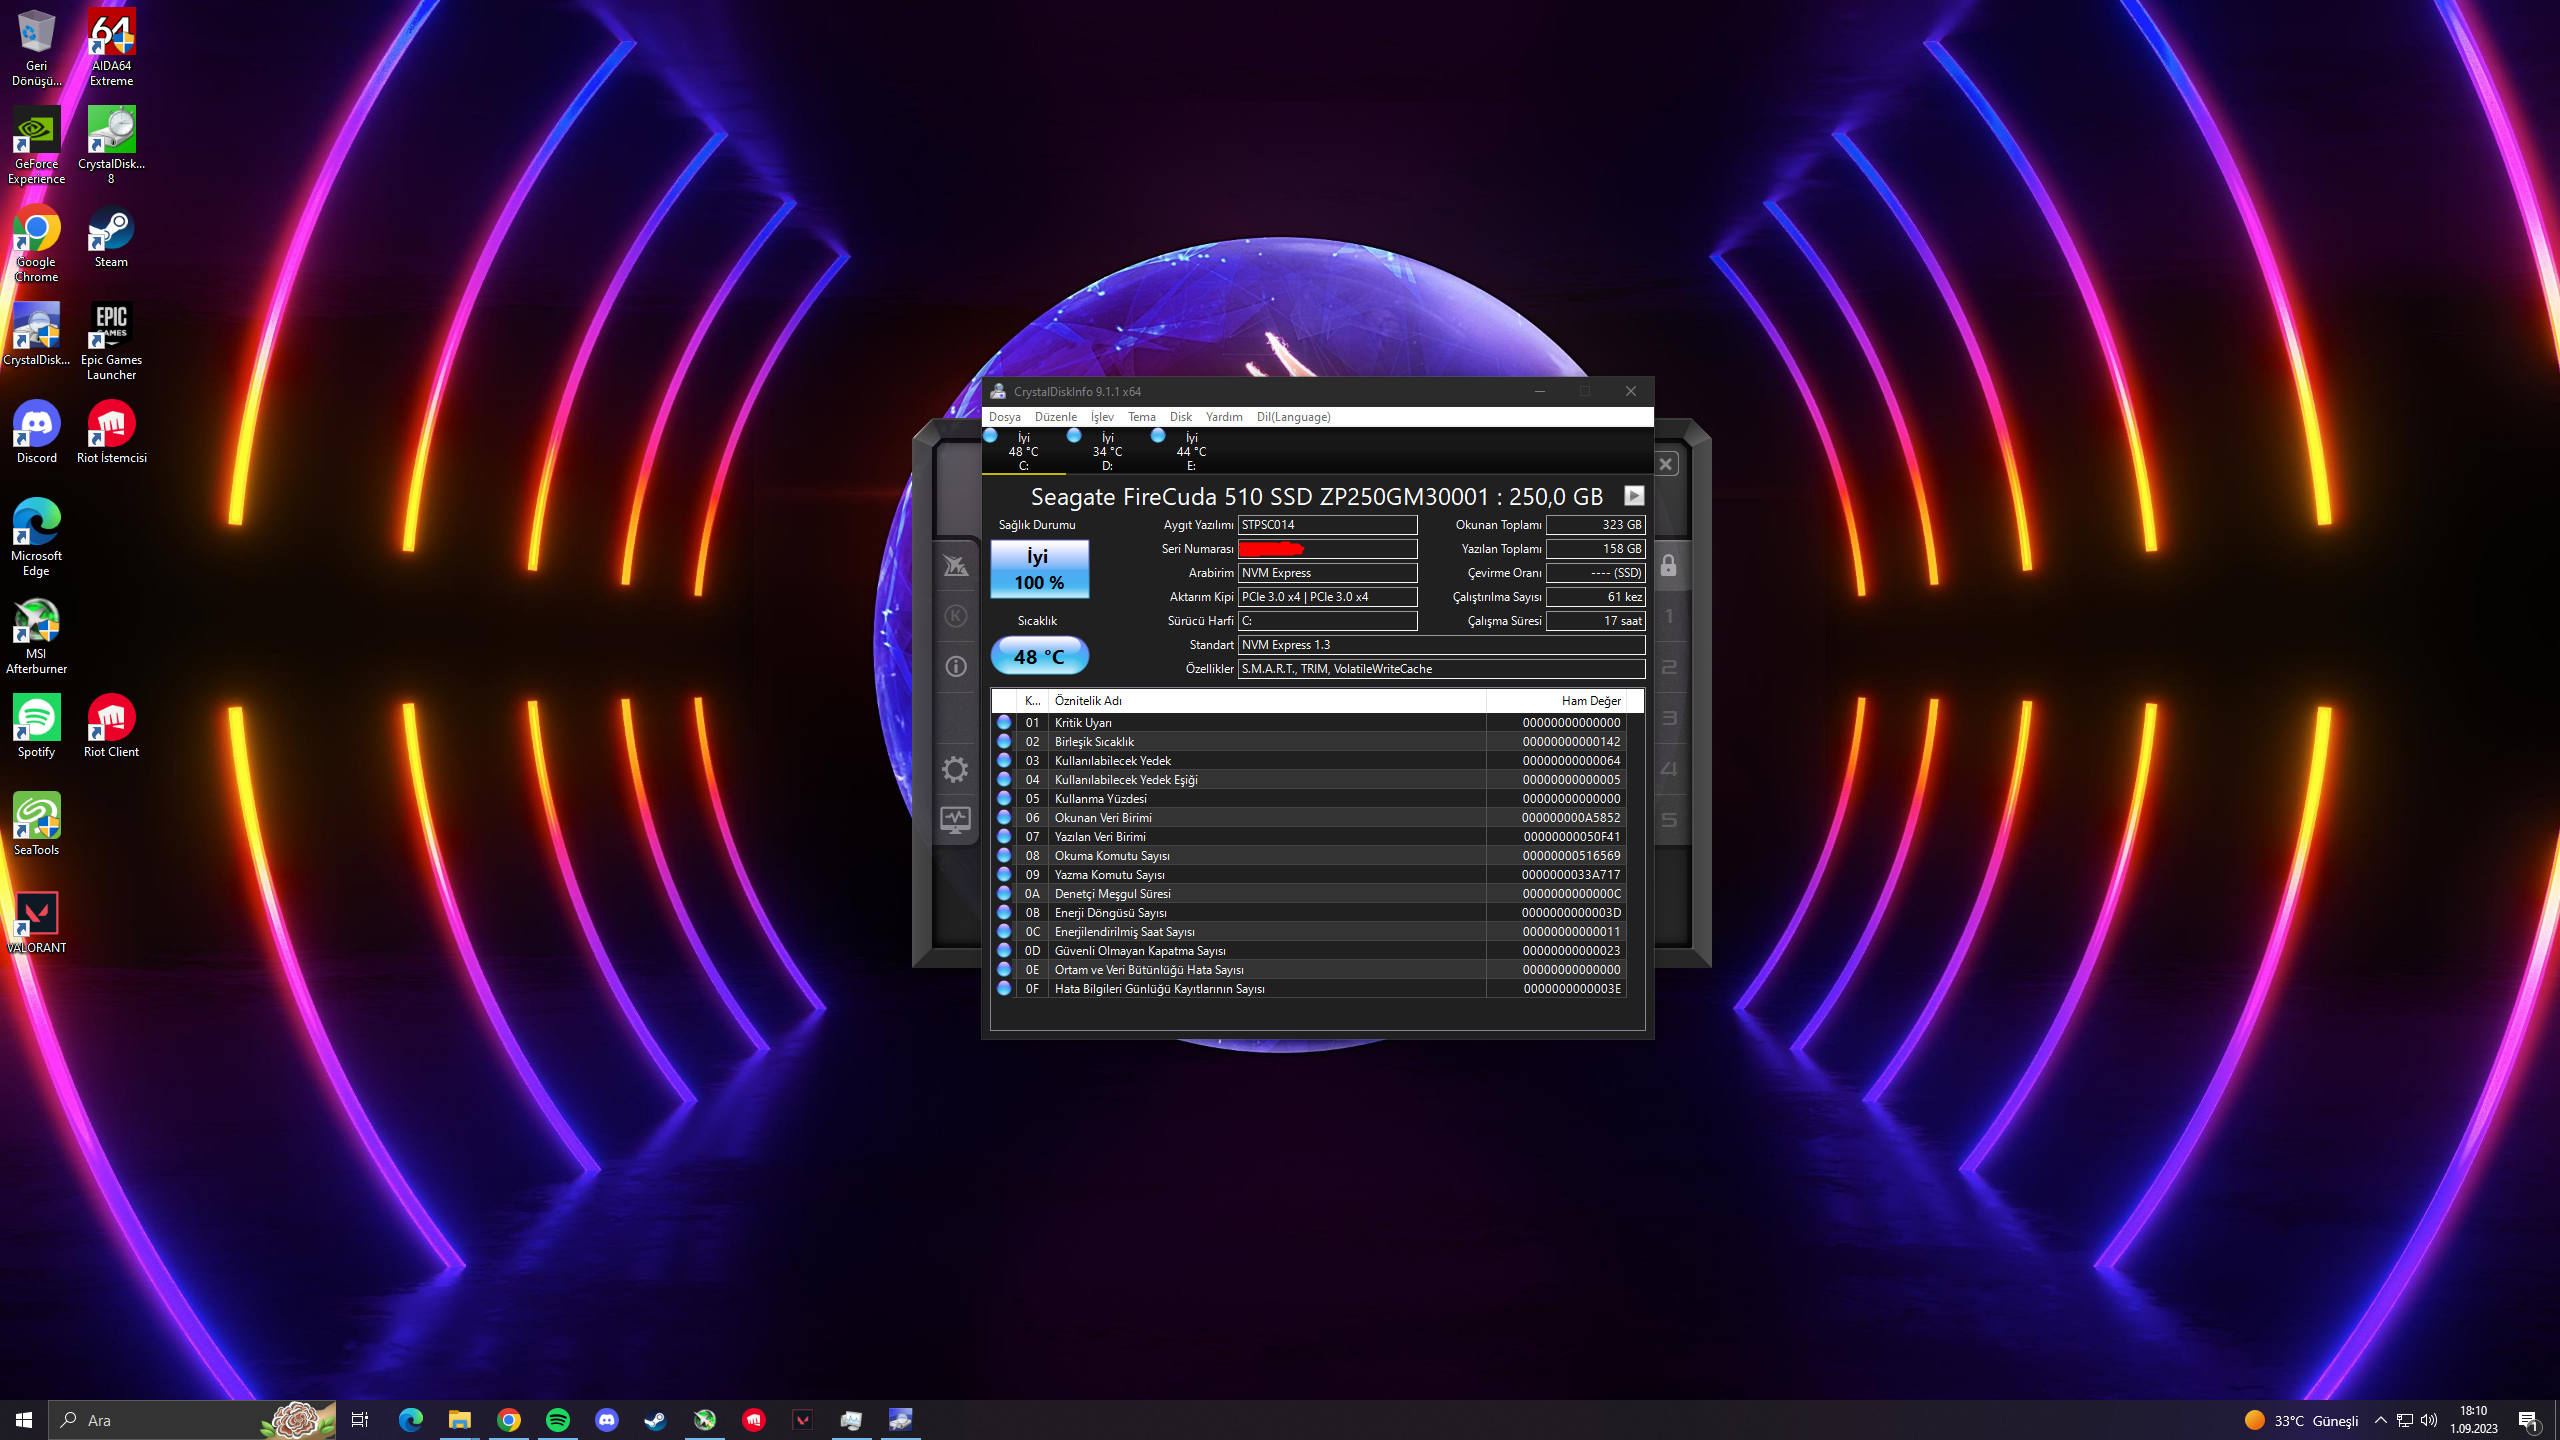Image resolution: width=2560 pixels, height=1440 pixels.
Task: Select Afterburner profile slot 5
Action: [x=1669, y=820]
